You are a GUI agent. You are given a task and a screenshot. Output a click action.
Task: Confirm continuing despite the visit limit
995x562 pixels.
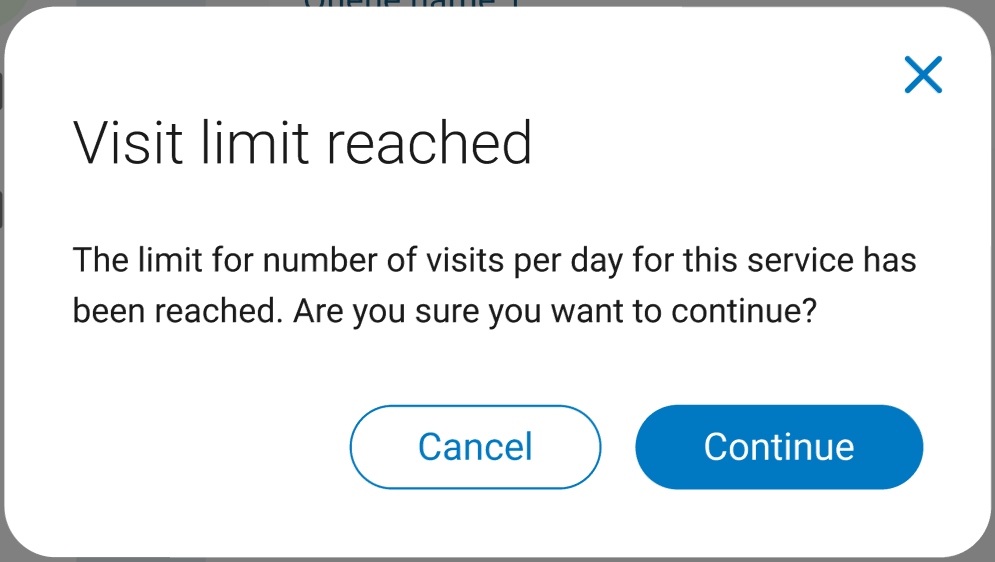pyautogui.click(x=778, y=447)
